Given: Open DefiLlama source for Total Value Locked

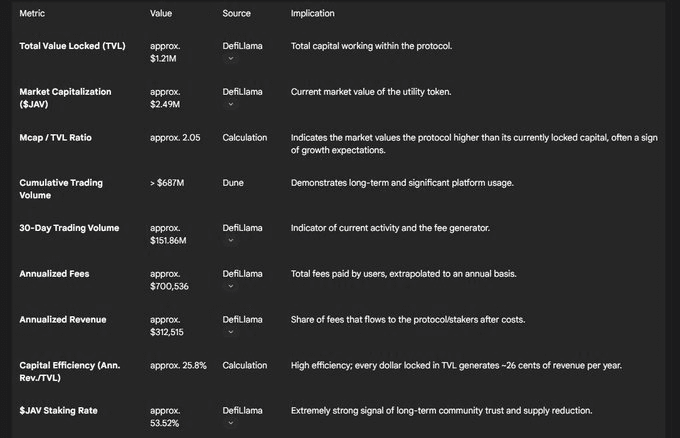Looking at the screenshot, I should click(242, 46).
